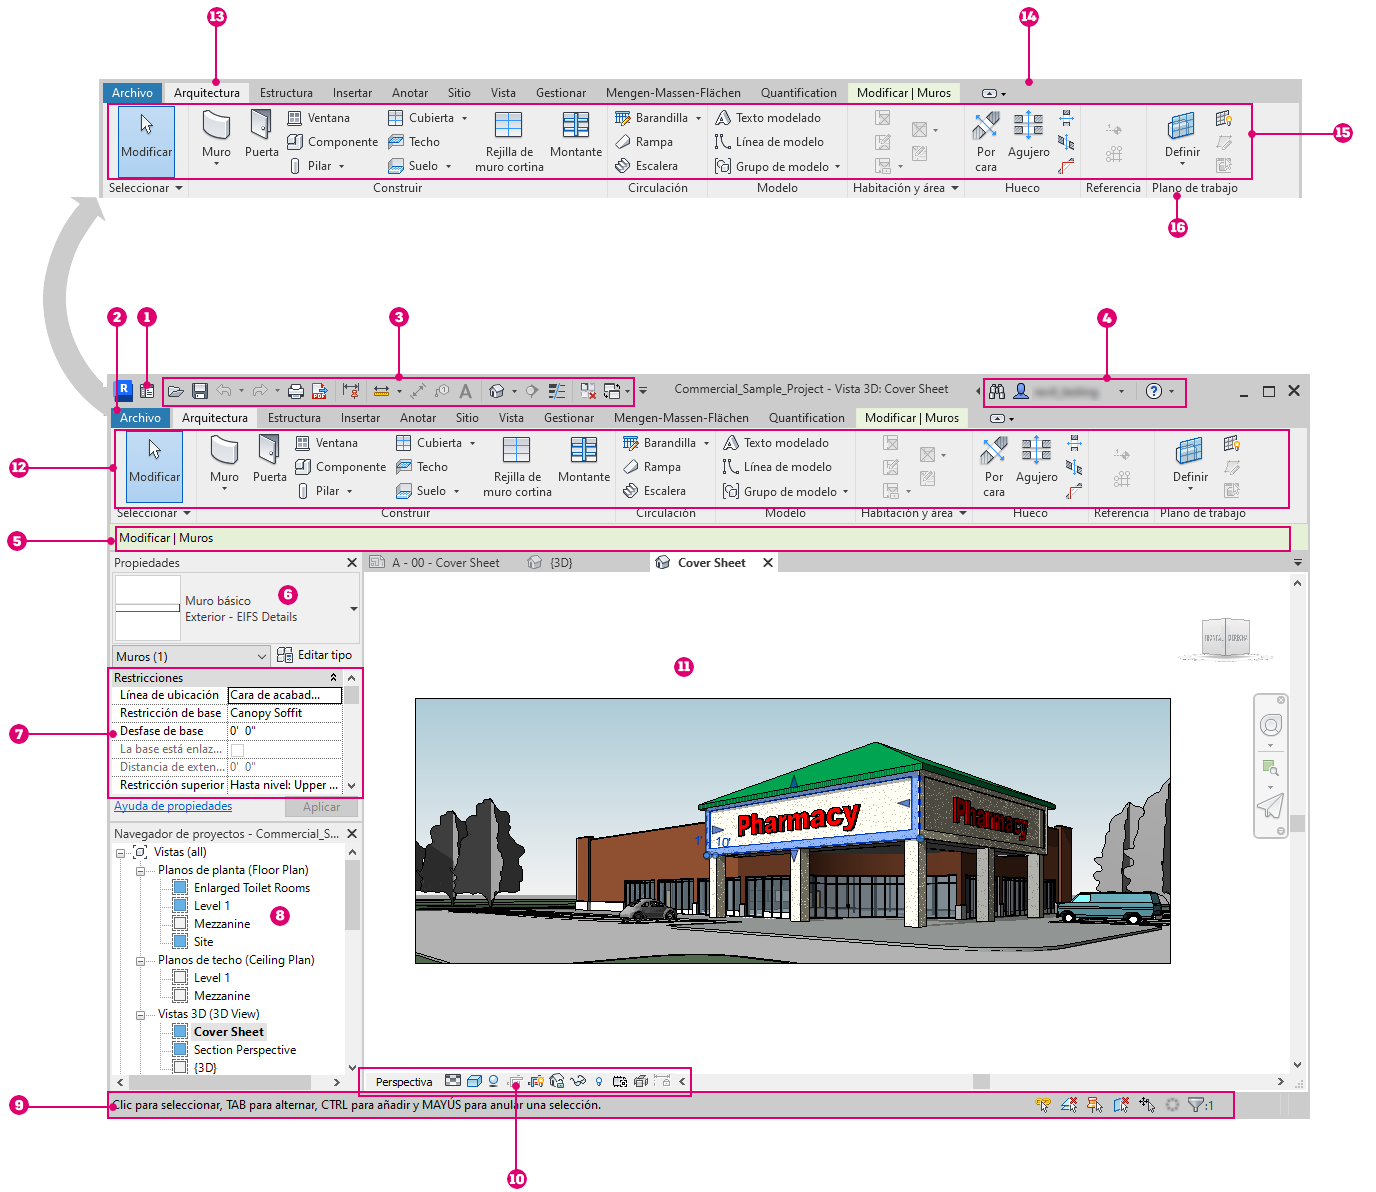Click the binoculars search icon in the title bar
Image resolution: width=1376 pixels, height=1192 pixels.
point(997,391)
